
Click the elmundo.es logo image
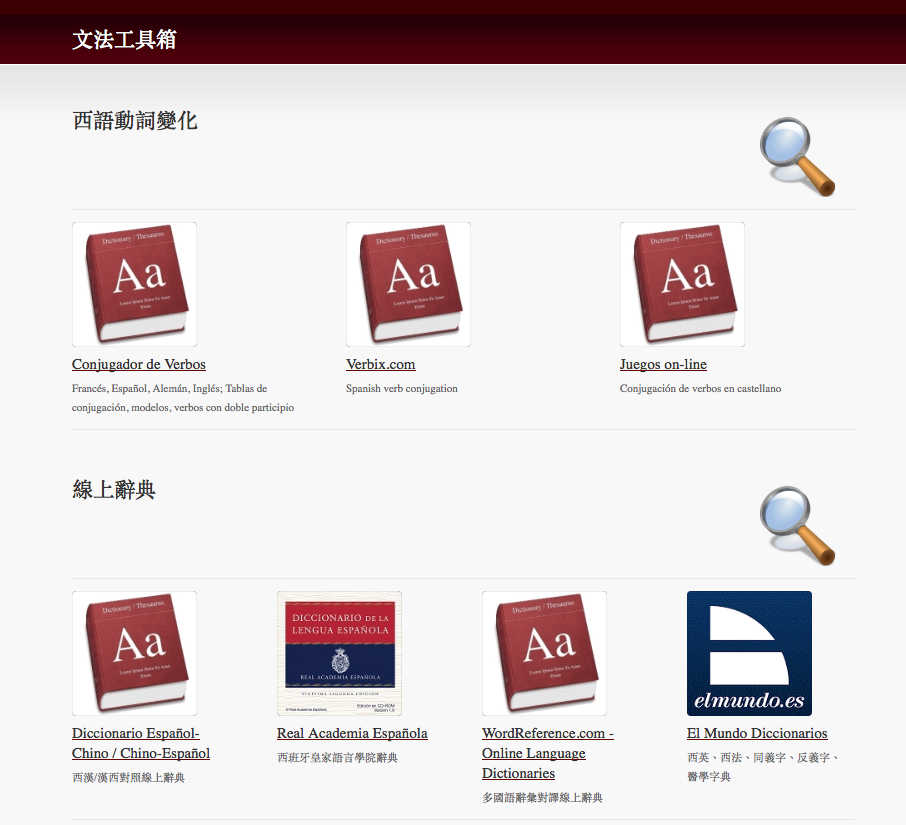click(749, 653)
